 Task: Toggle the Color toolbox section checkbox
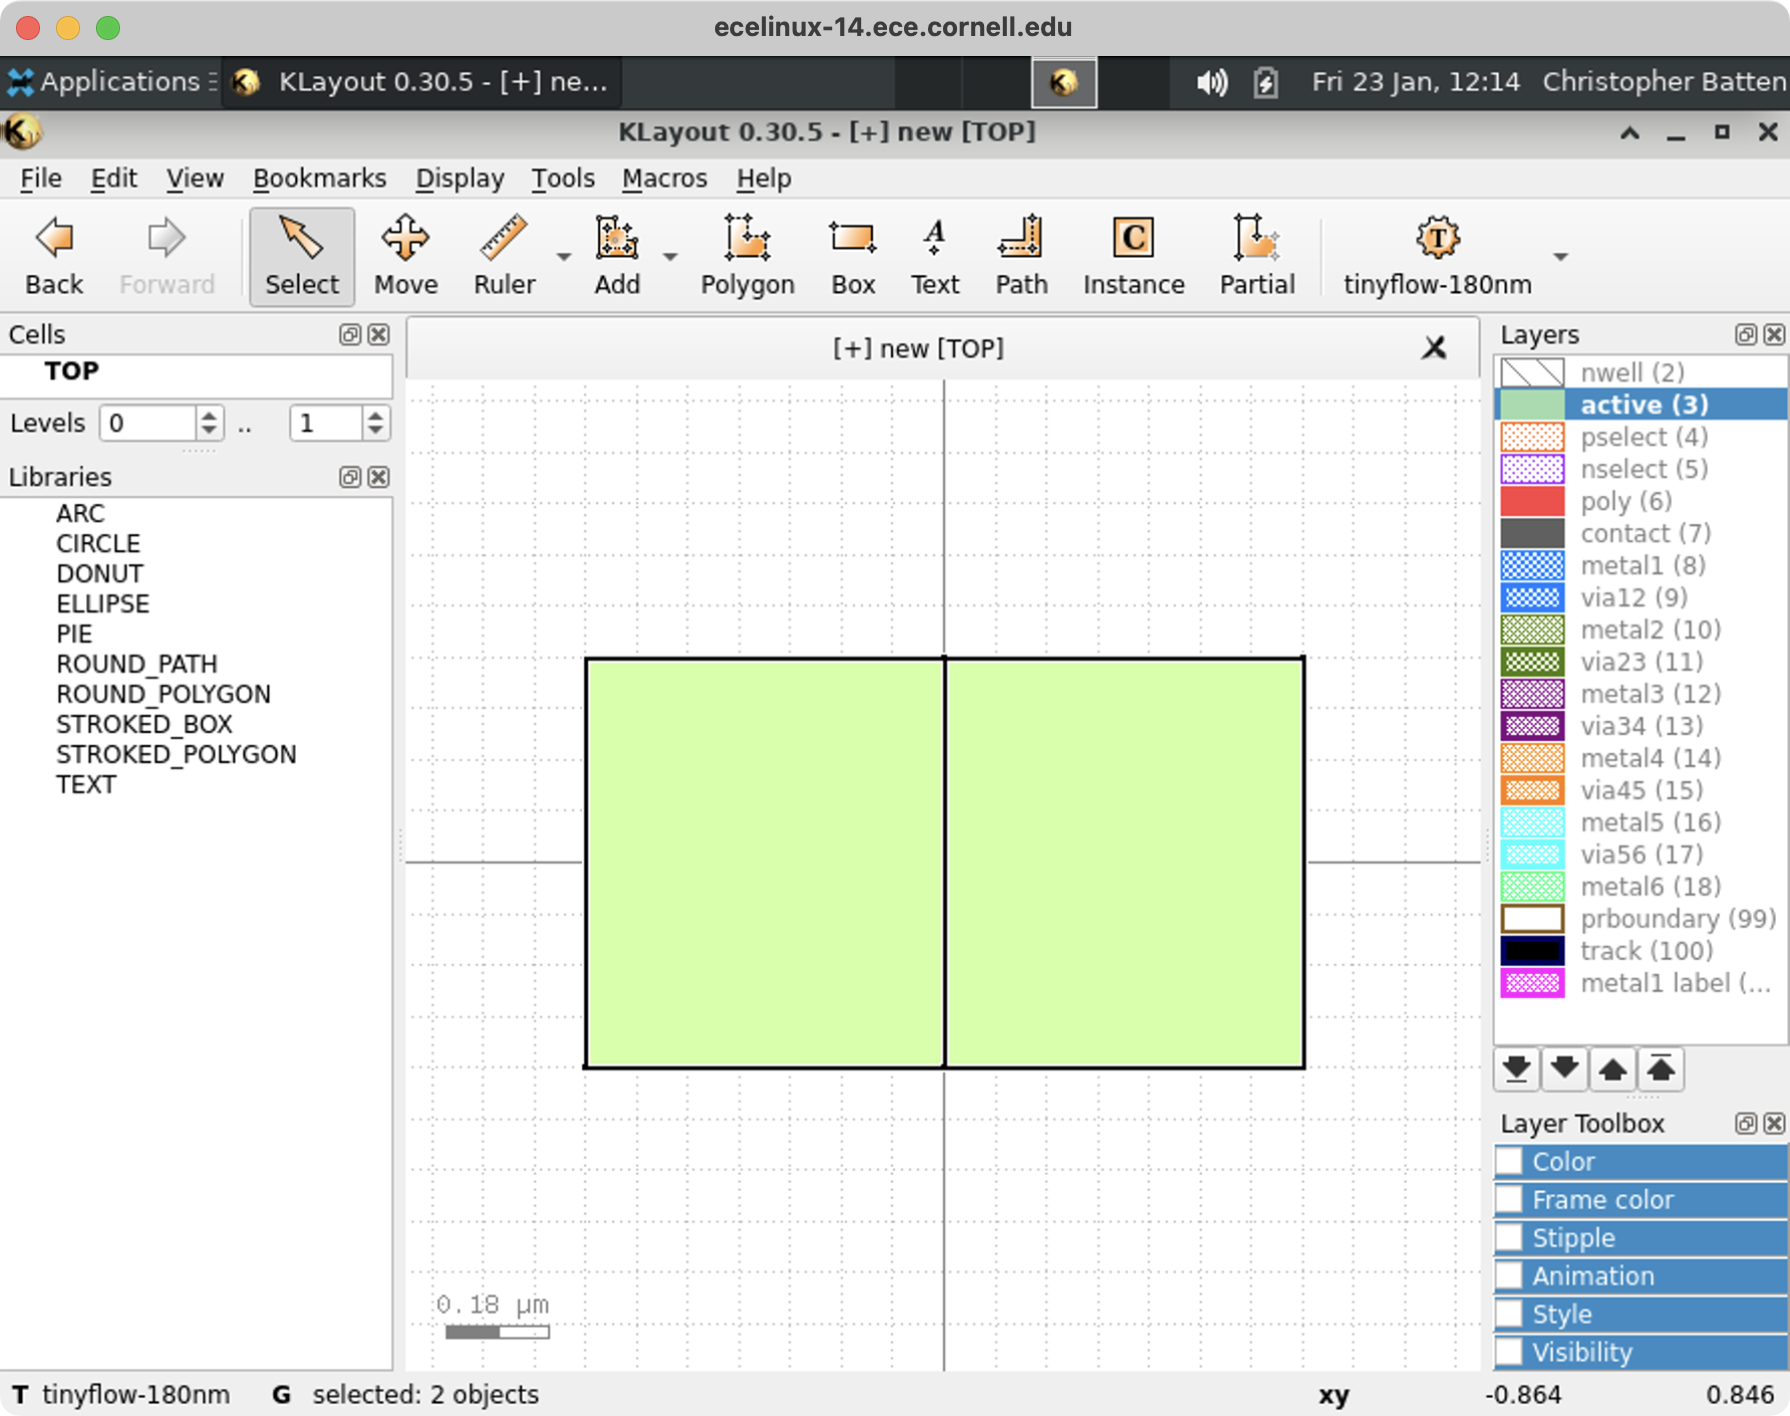1510,1162
